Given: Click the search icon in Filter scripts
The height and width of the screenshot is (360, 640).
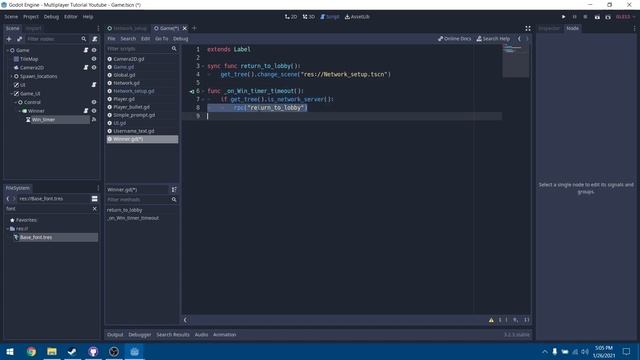Looking at the screenshot, I should pos(174,49).
